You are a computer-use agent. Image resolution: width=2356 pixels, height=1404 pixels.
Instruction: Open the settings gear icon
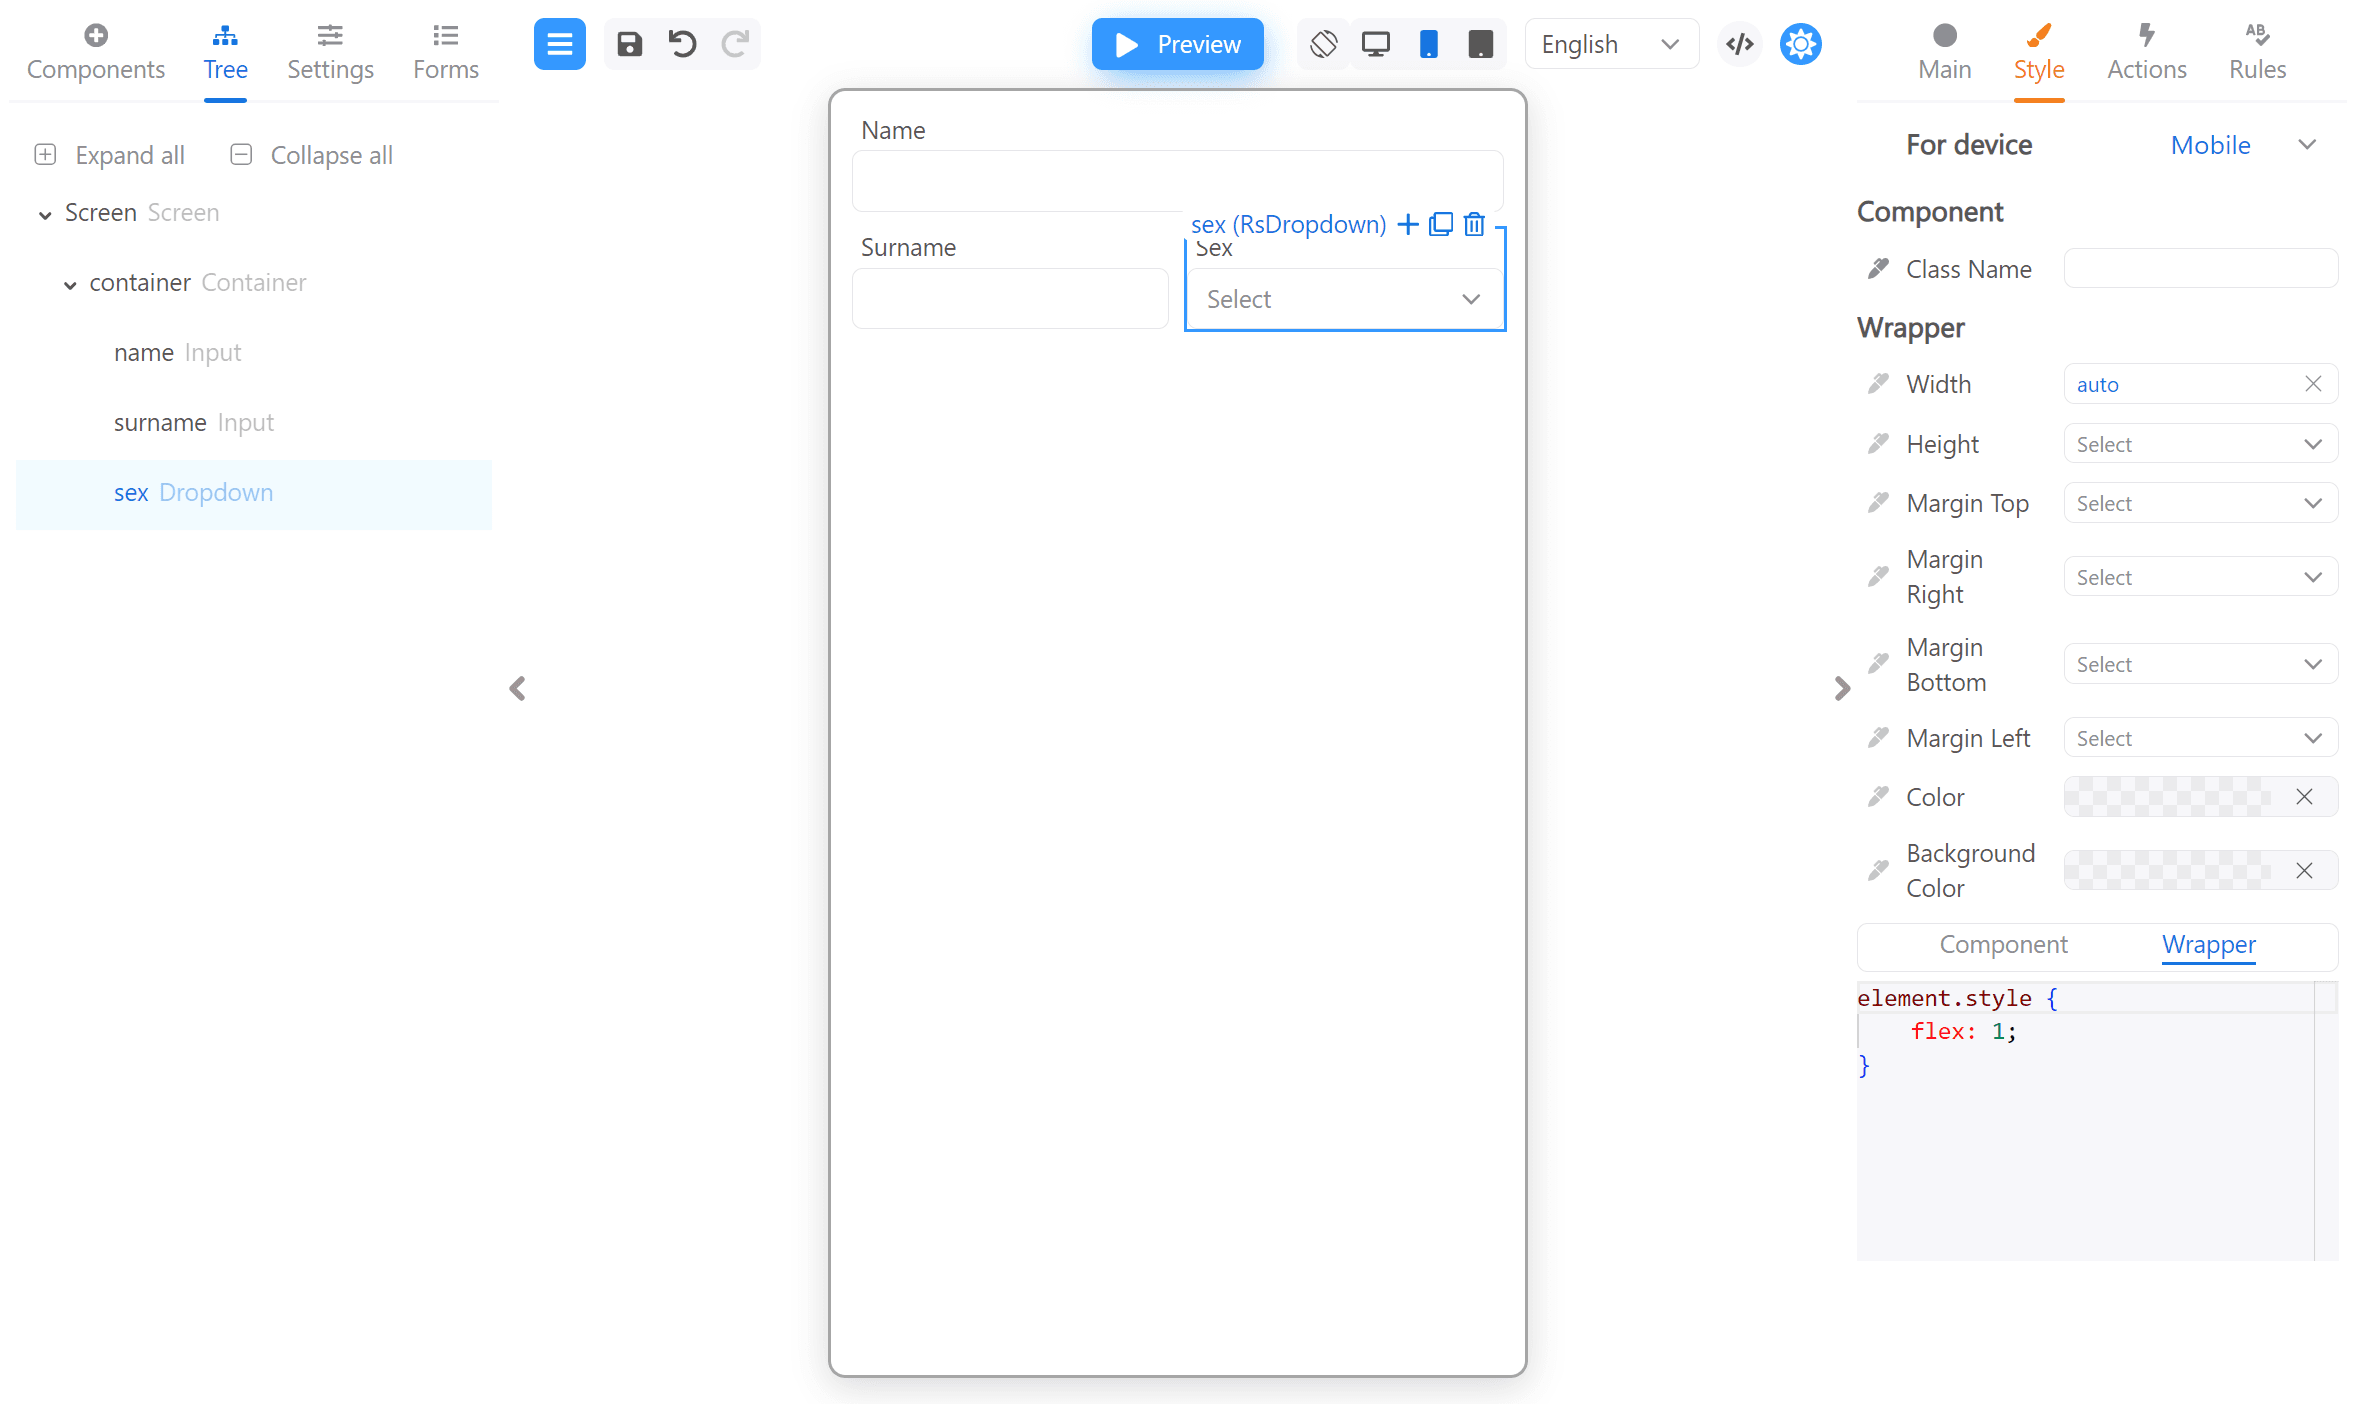1799,44
